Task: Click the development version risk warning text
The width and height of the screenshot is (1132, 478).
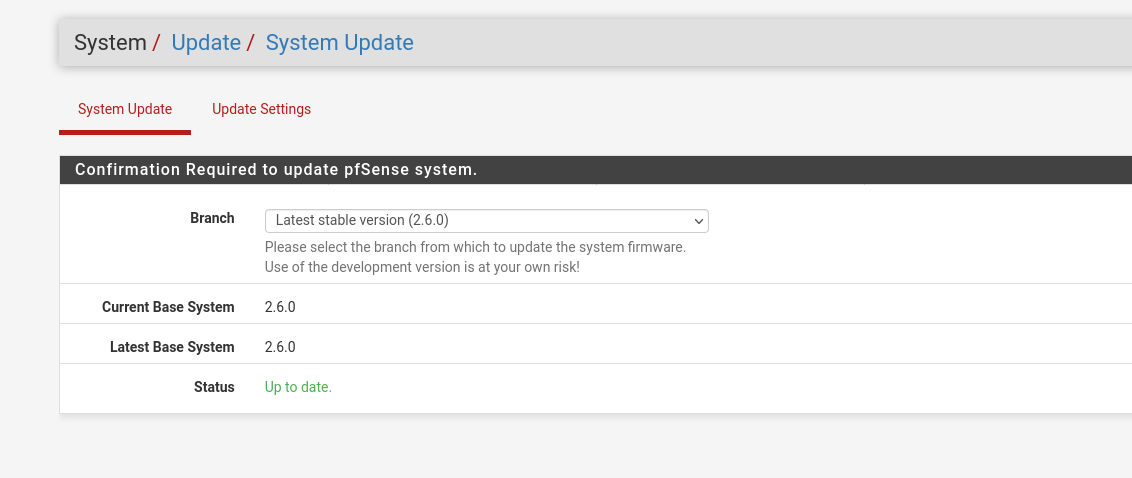Action: point(422,267)
